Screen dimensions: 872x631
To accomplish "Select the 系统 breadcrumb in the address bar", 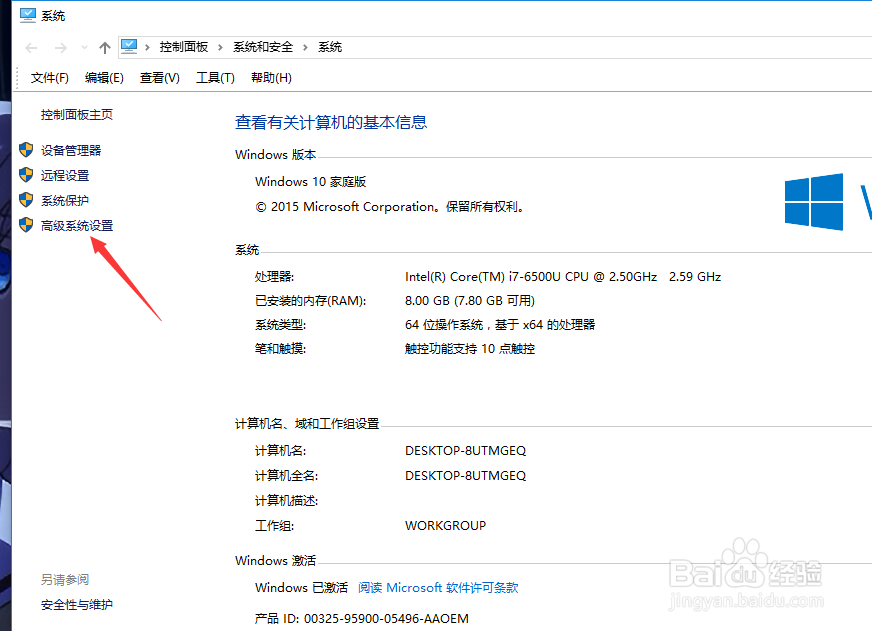I will tap(330, 47).
